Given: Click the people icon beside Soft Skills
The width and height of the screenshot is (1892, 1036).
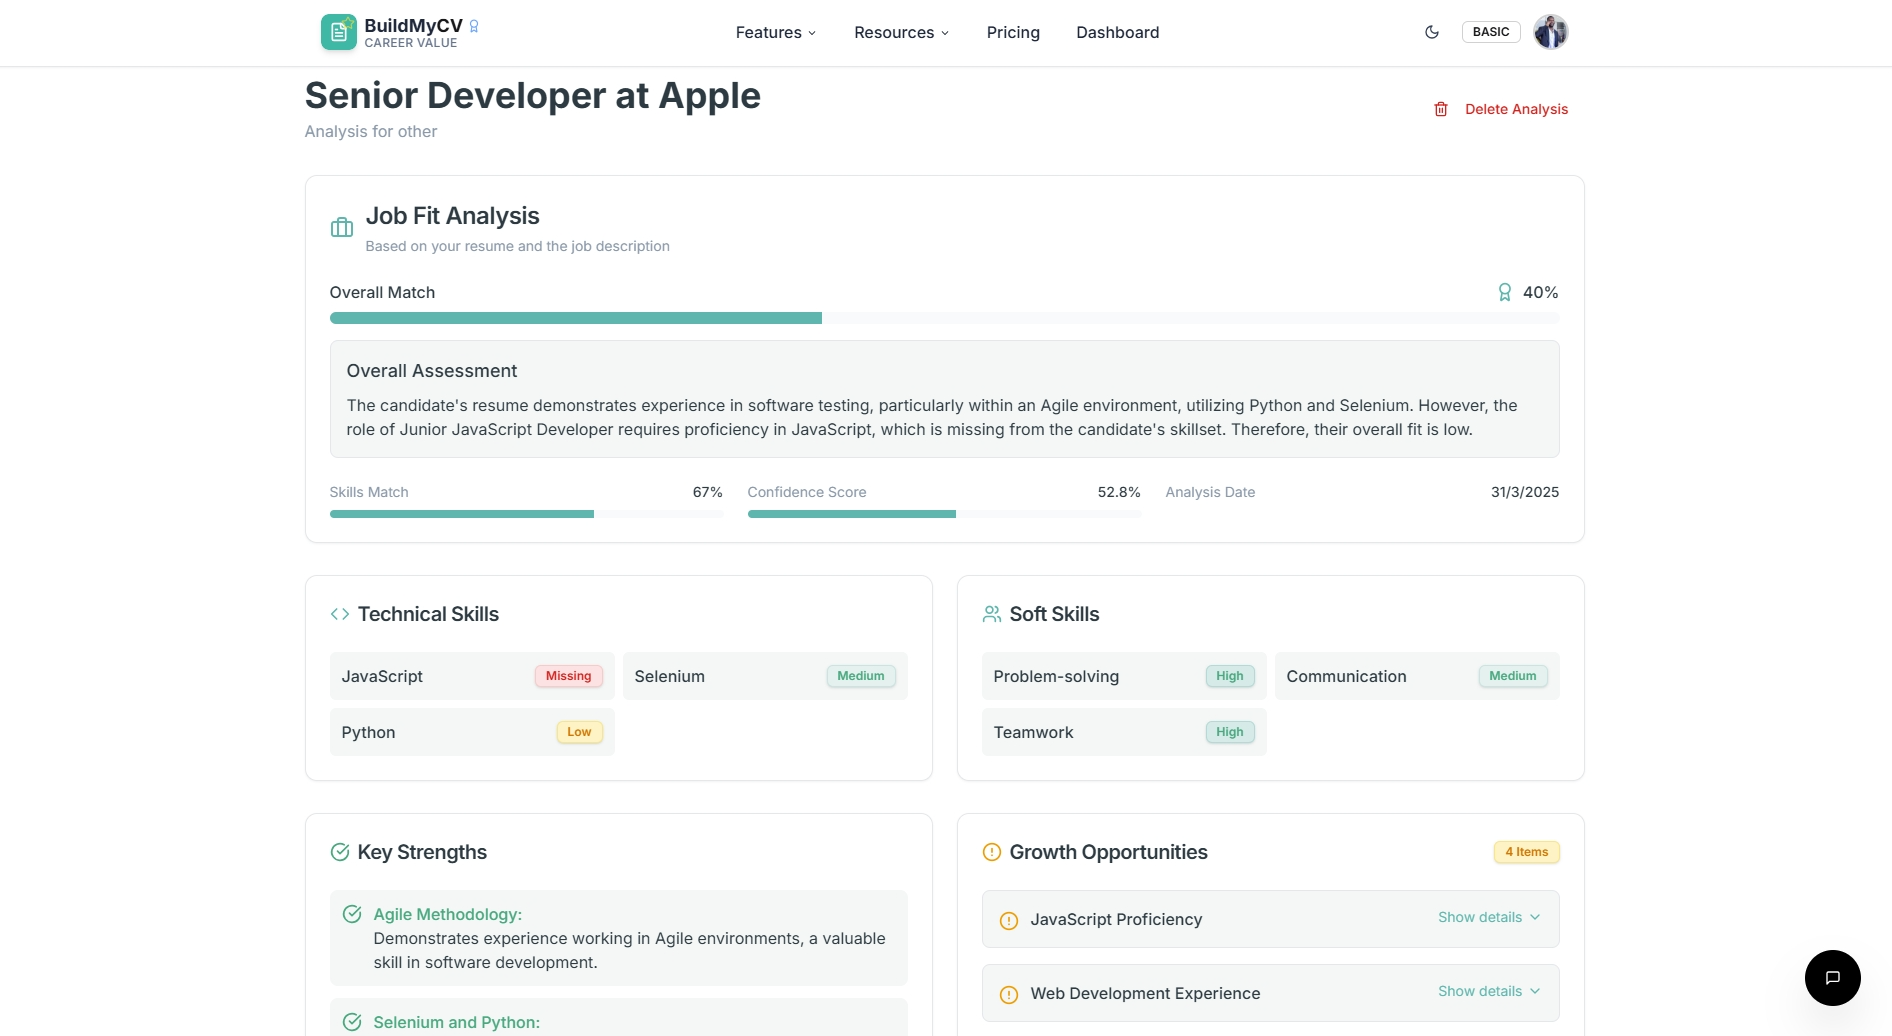Looking at the screenshot, I should (x=992, y=614).
